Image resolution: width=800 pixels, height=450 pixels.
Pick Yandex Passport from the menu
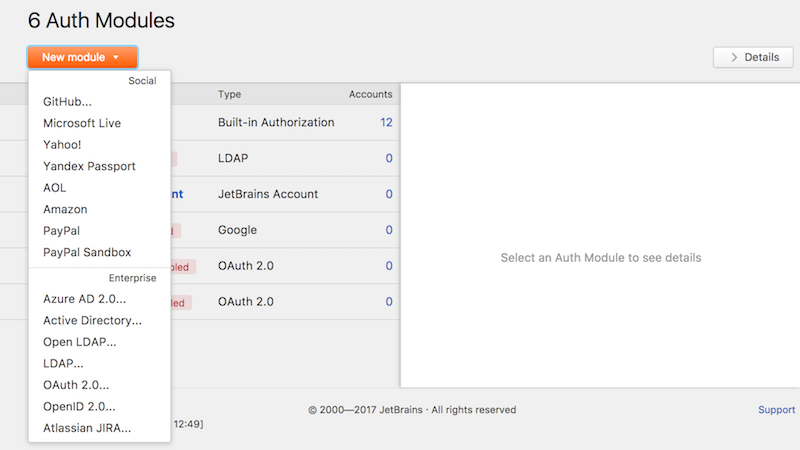click(x=89, y=166)
